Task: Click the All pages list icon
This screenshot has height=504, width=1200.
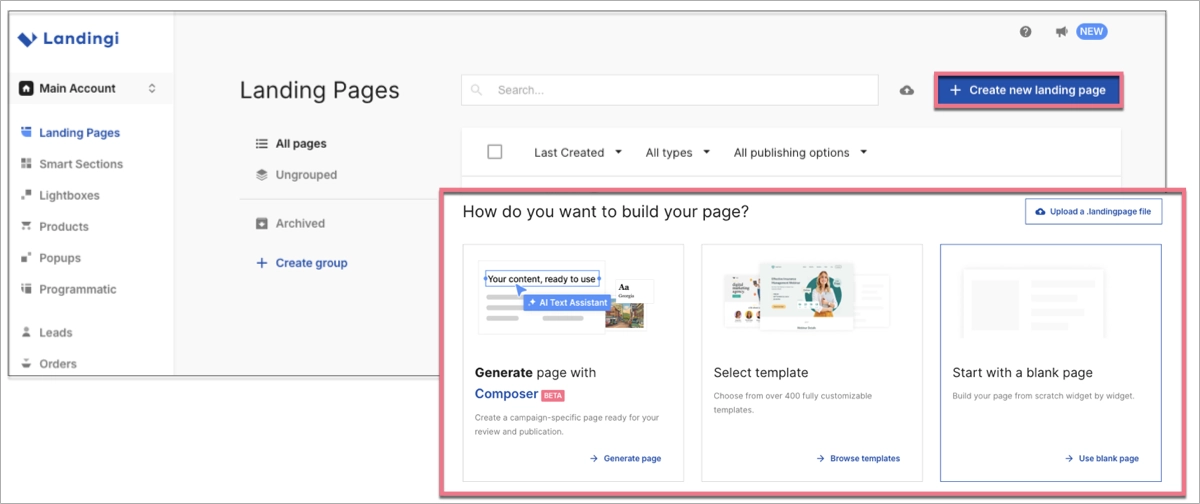Action: (x=262, y=144)
